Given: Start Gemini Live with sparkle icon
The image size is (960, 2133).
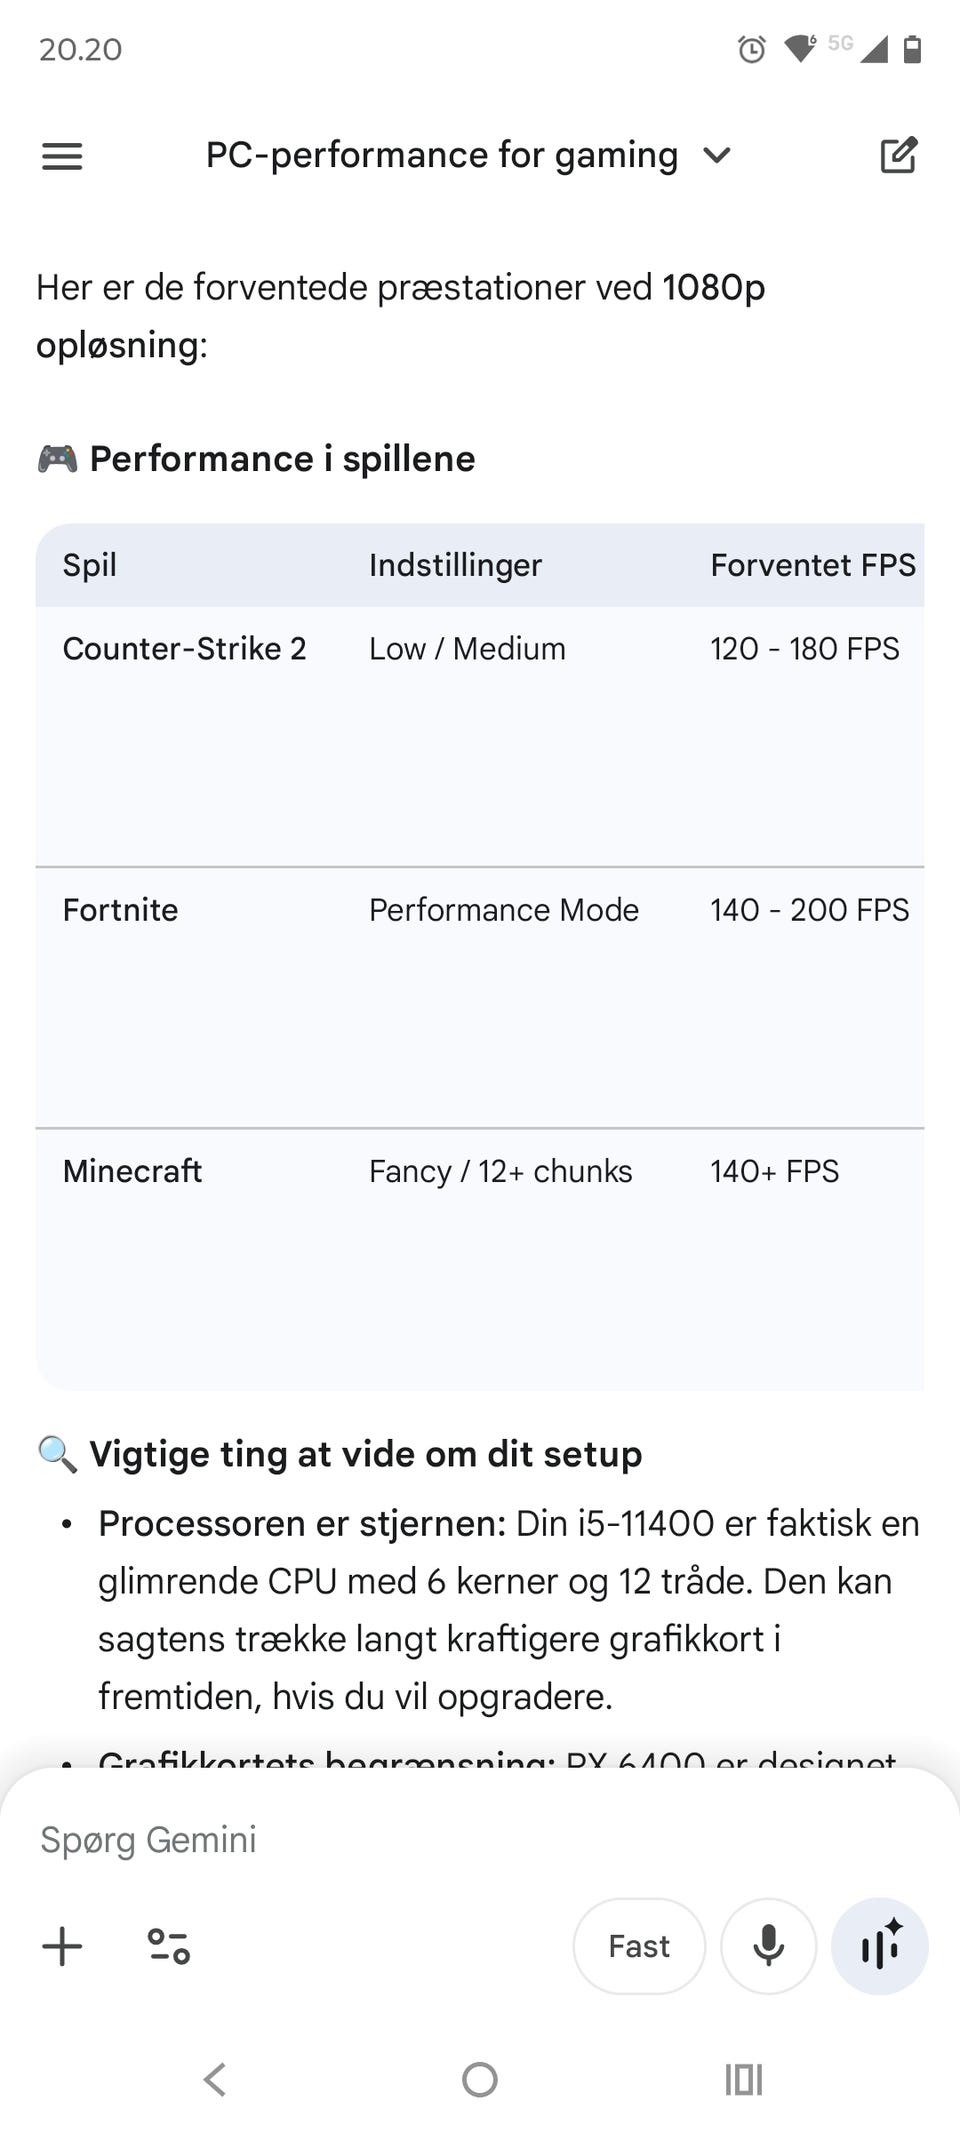Looking at the screenshot, I should click(x=880, y=1946).
